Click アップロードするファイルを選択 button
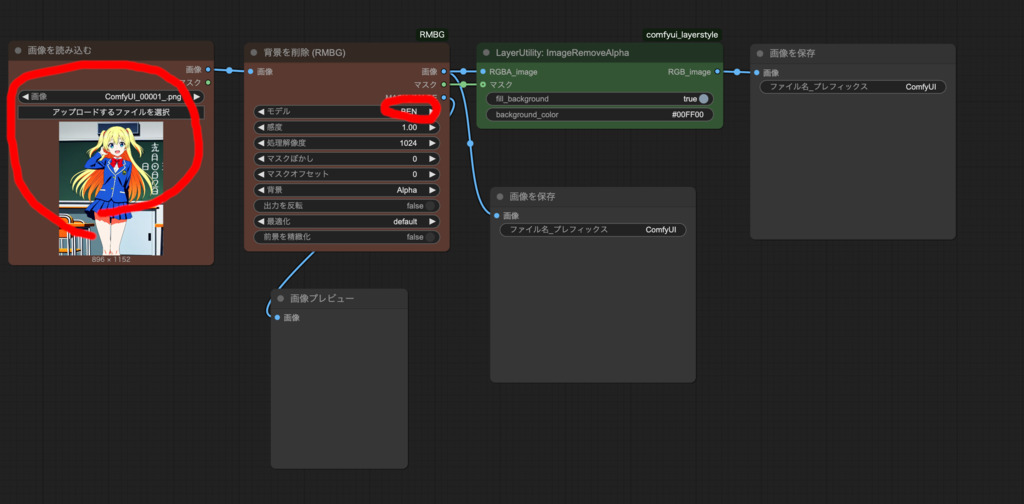1024x504 pixels. coord(111,112)
